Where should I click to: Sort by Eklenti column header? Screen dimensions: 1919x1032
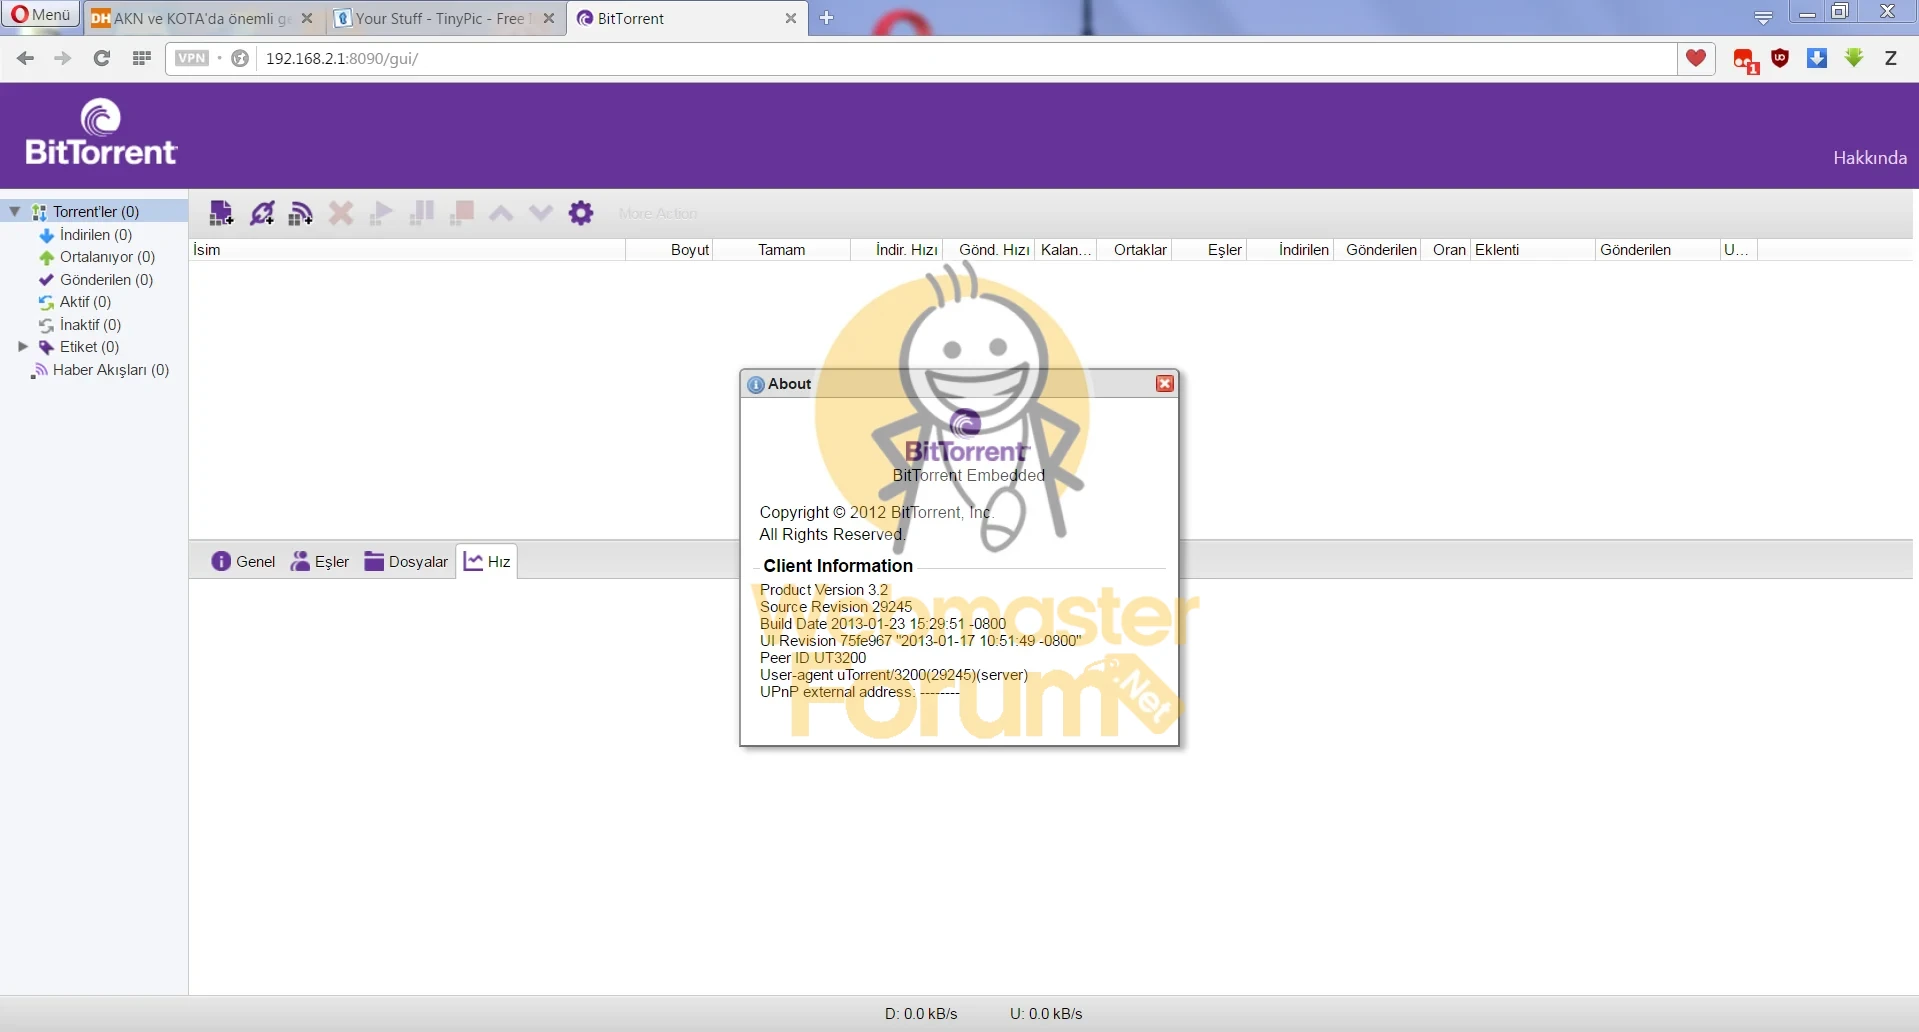[x=1533, y=250]
